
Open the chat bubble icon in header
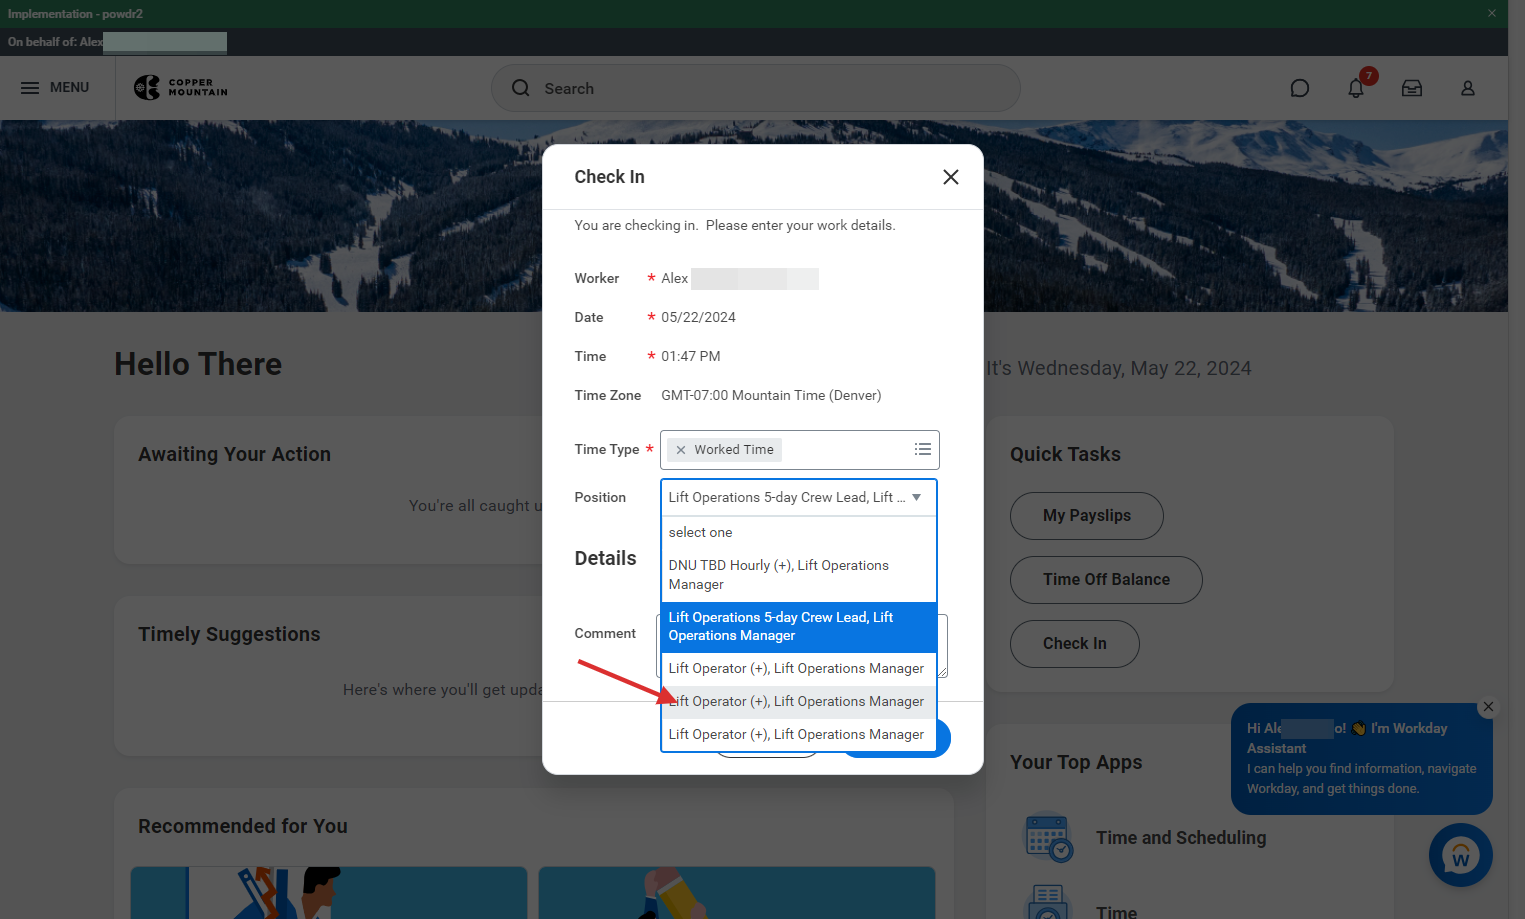tap(1300, 88)
